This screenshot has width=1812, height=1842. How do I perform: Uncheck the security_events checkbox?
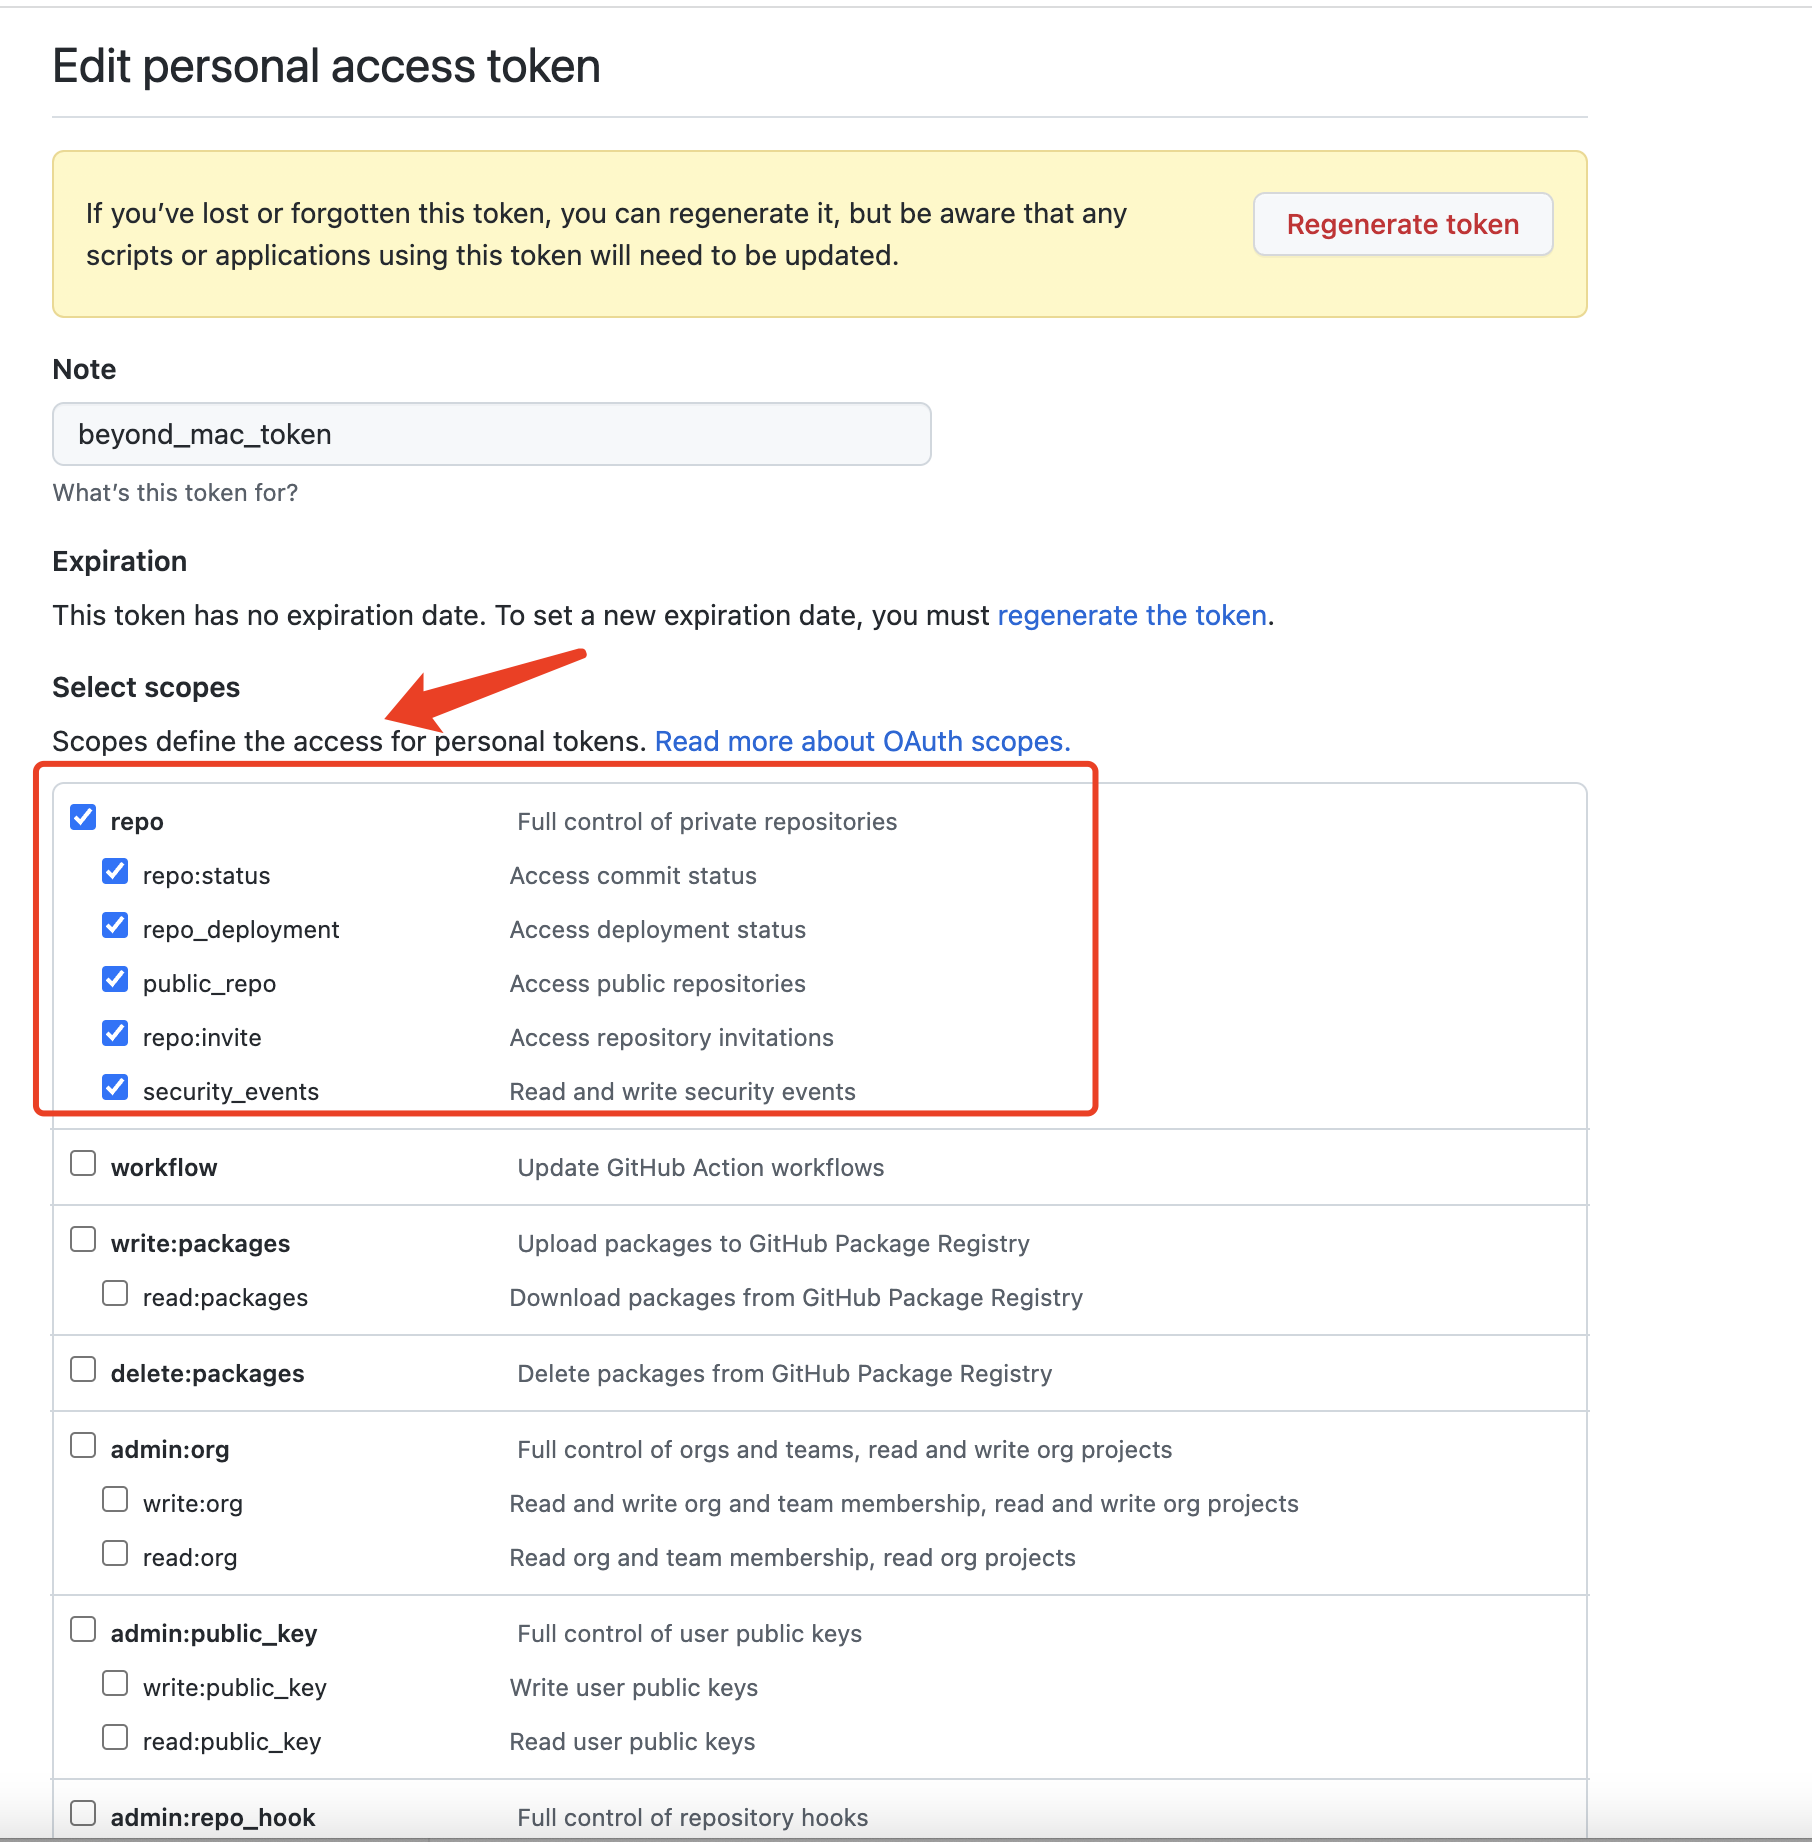coord(115,1088)
